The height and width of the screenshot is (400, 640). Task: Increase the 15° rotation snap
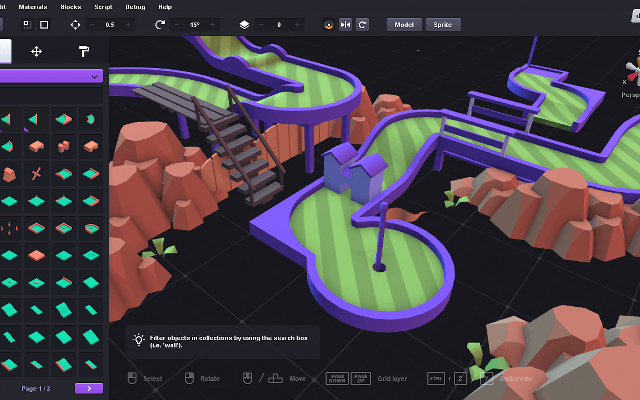click(212, 25)
